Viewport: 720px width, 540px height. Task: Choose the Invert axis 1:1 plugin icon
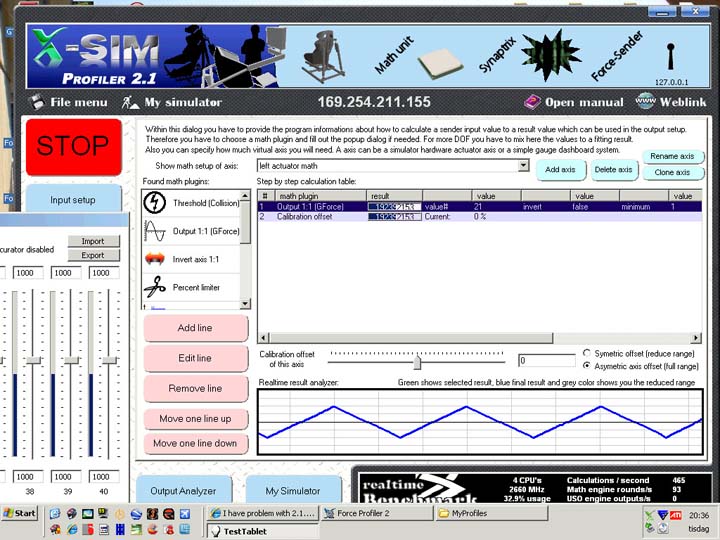point(155,259)
